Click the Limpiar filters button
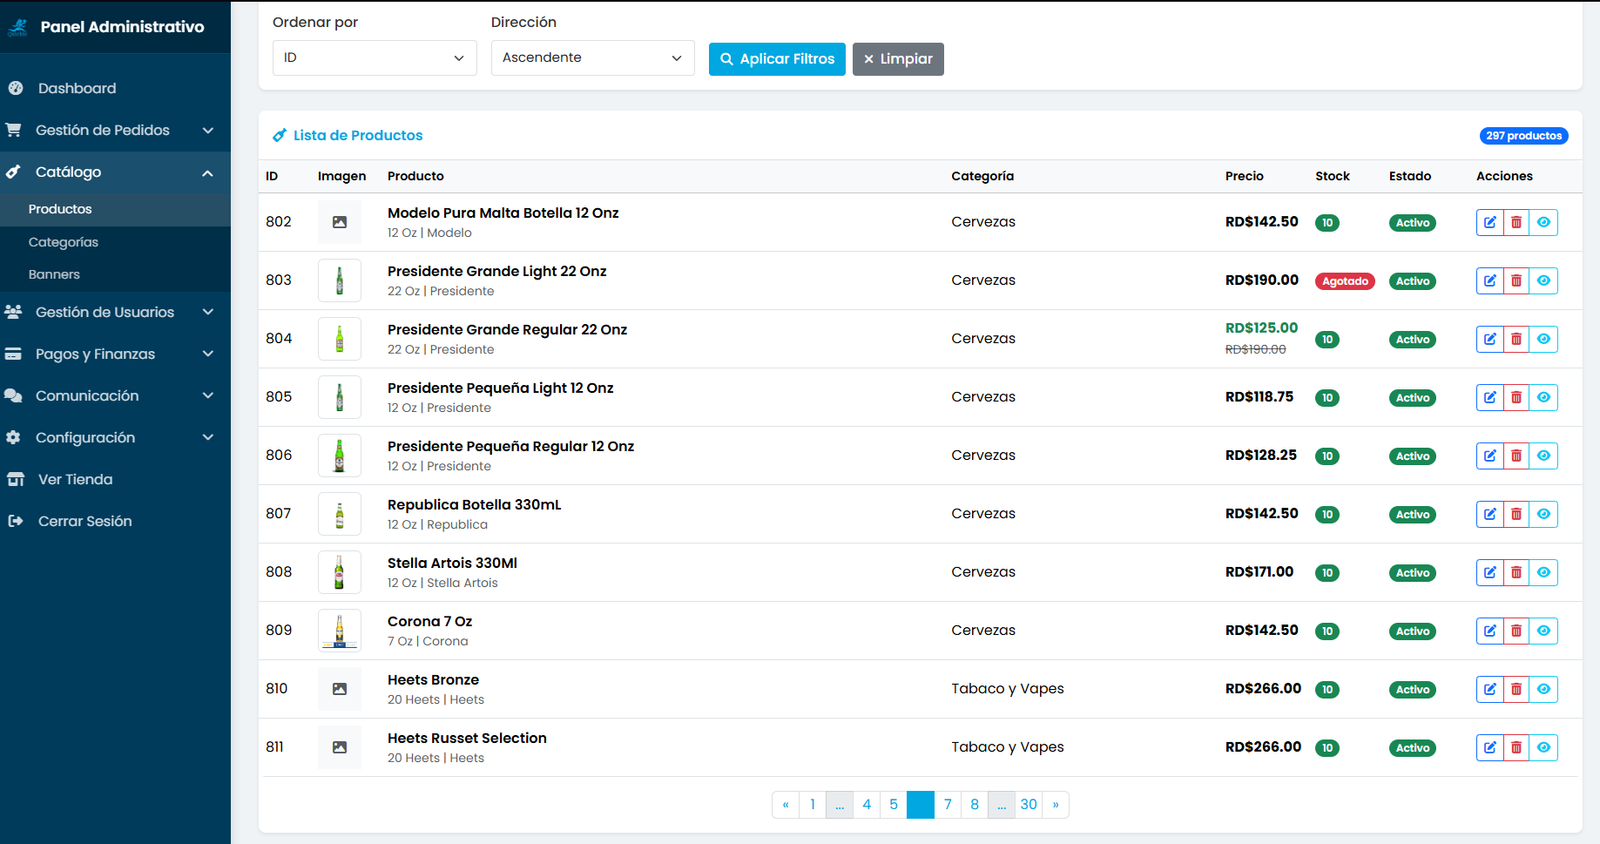Image resolution: width=1600 pixels, height=844 pixels. pos(898,59)
